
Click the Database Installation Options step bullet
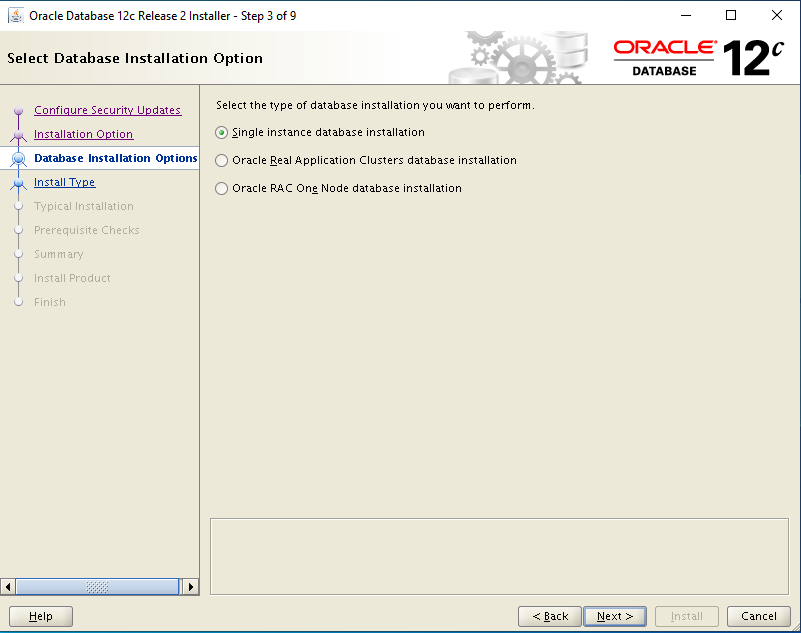pos(19,158)
